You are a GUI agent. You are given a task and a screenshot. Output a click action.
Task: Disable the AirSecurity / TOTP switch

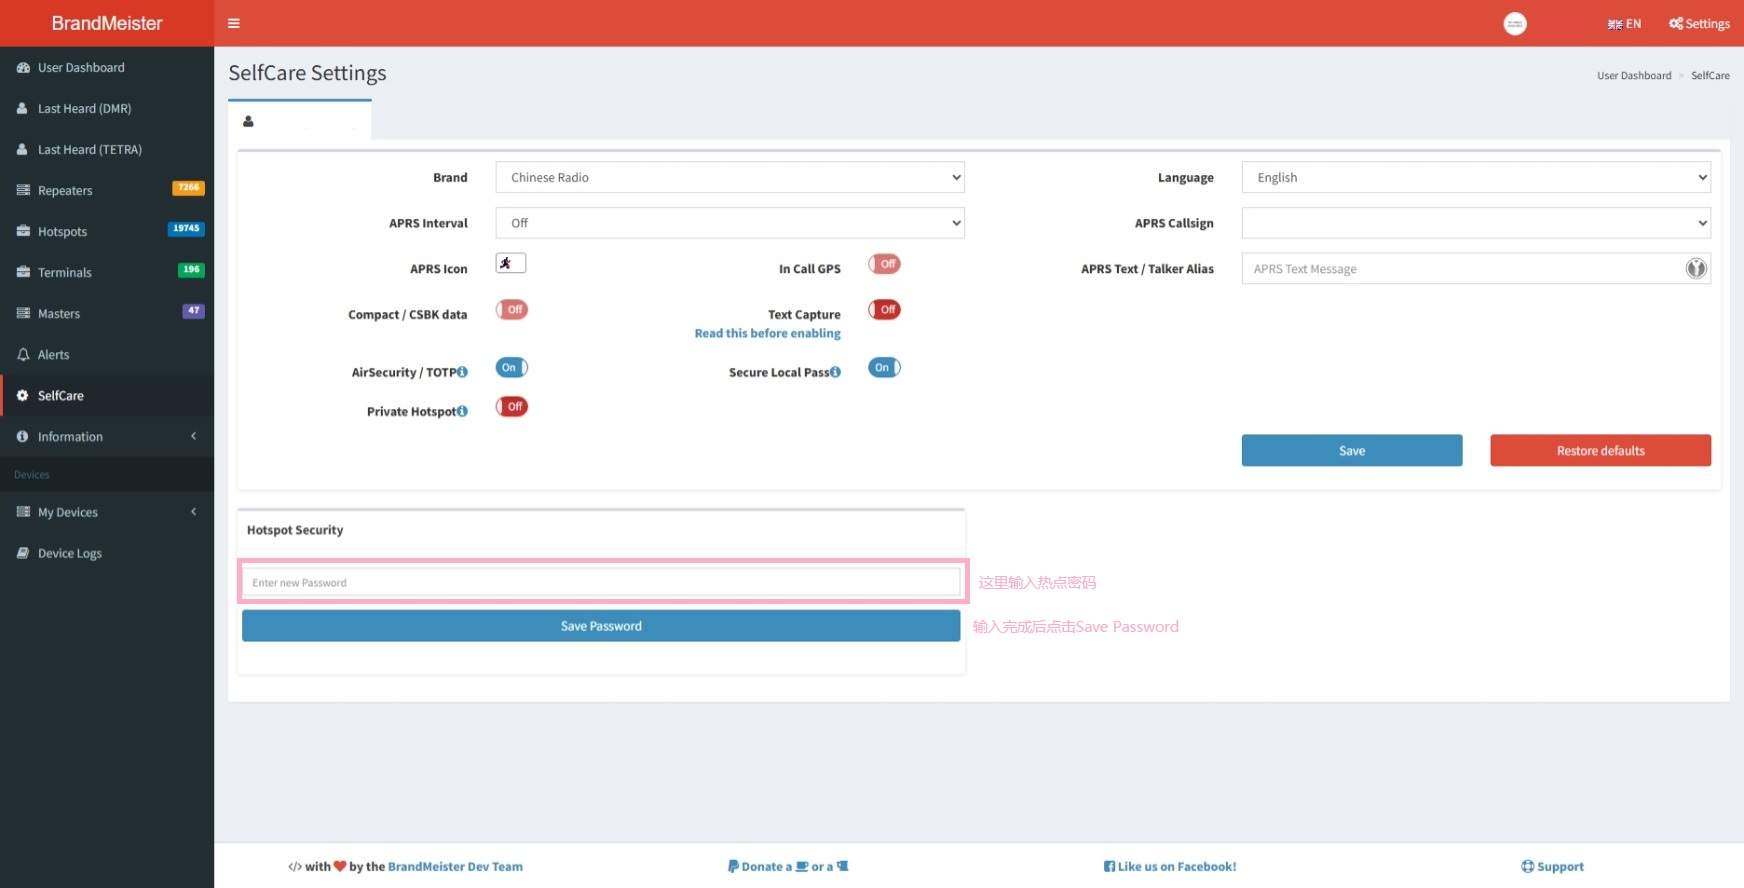coord(511,368)
